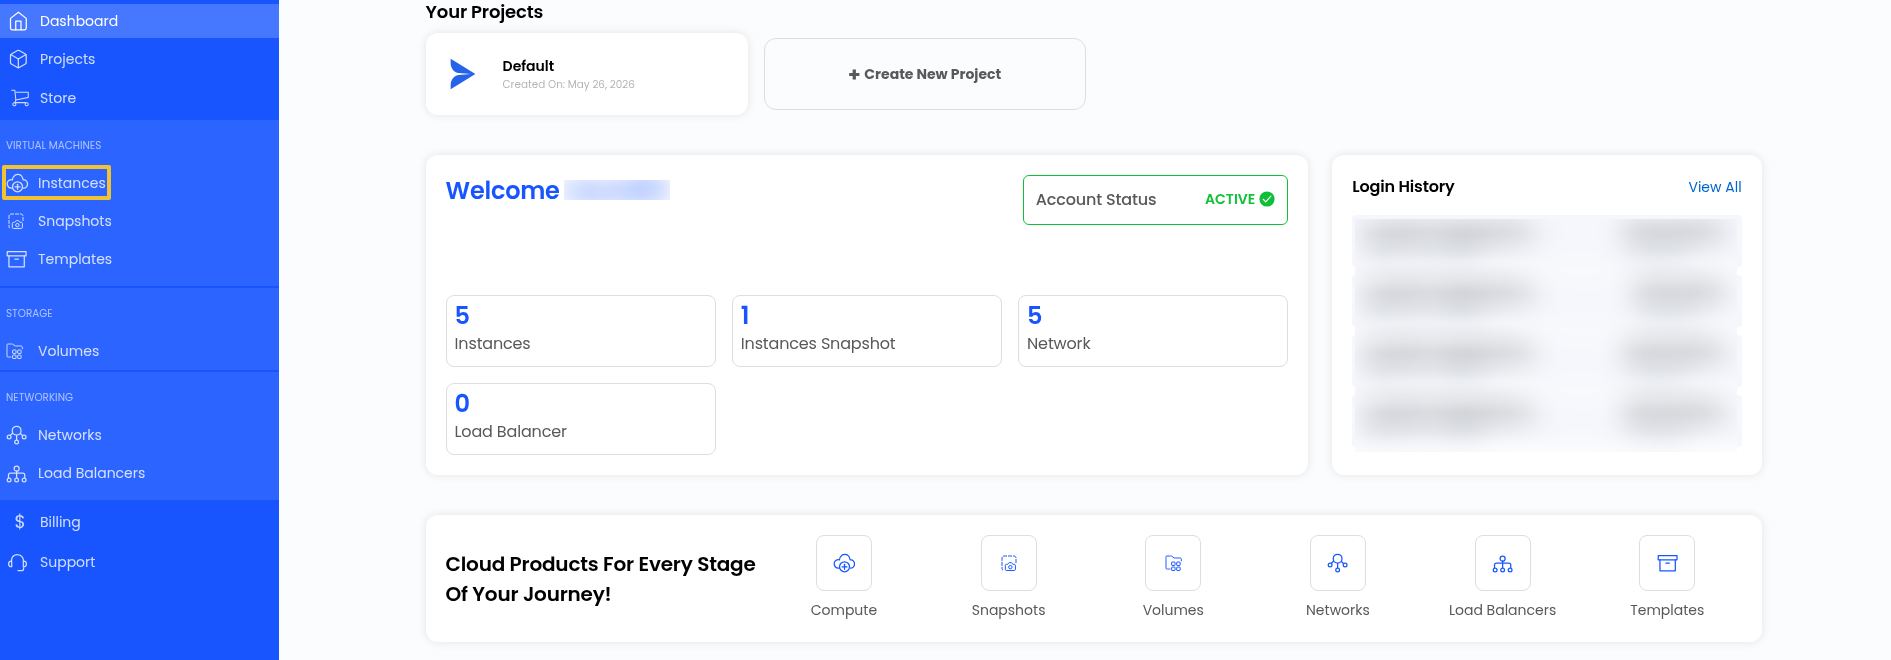
Task: Click the Billing dollar icon
Action: pyautogui.click(x=19, y=522)
